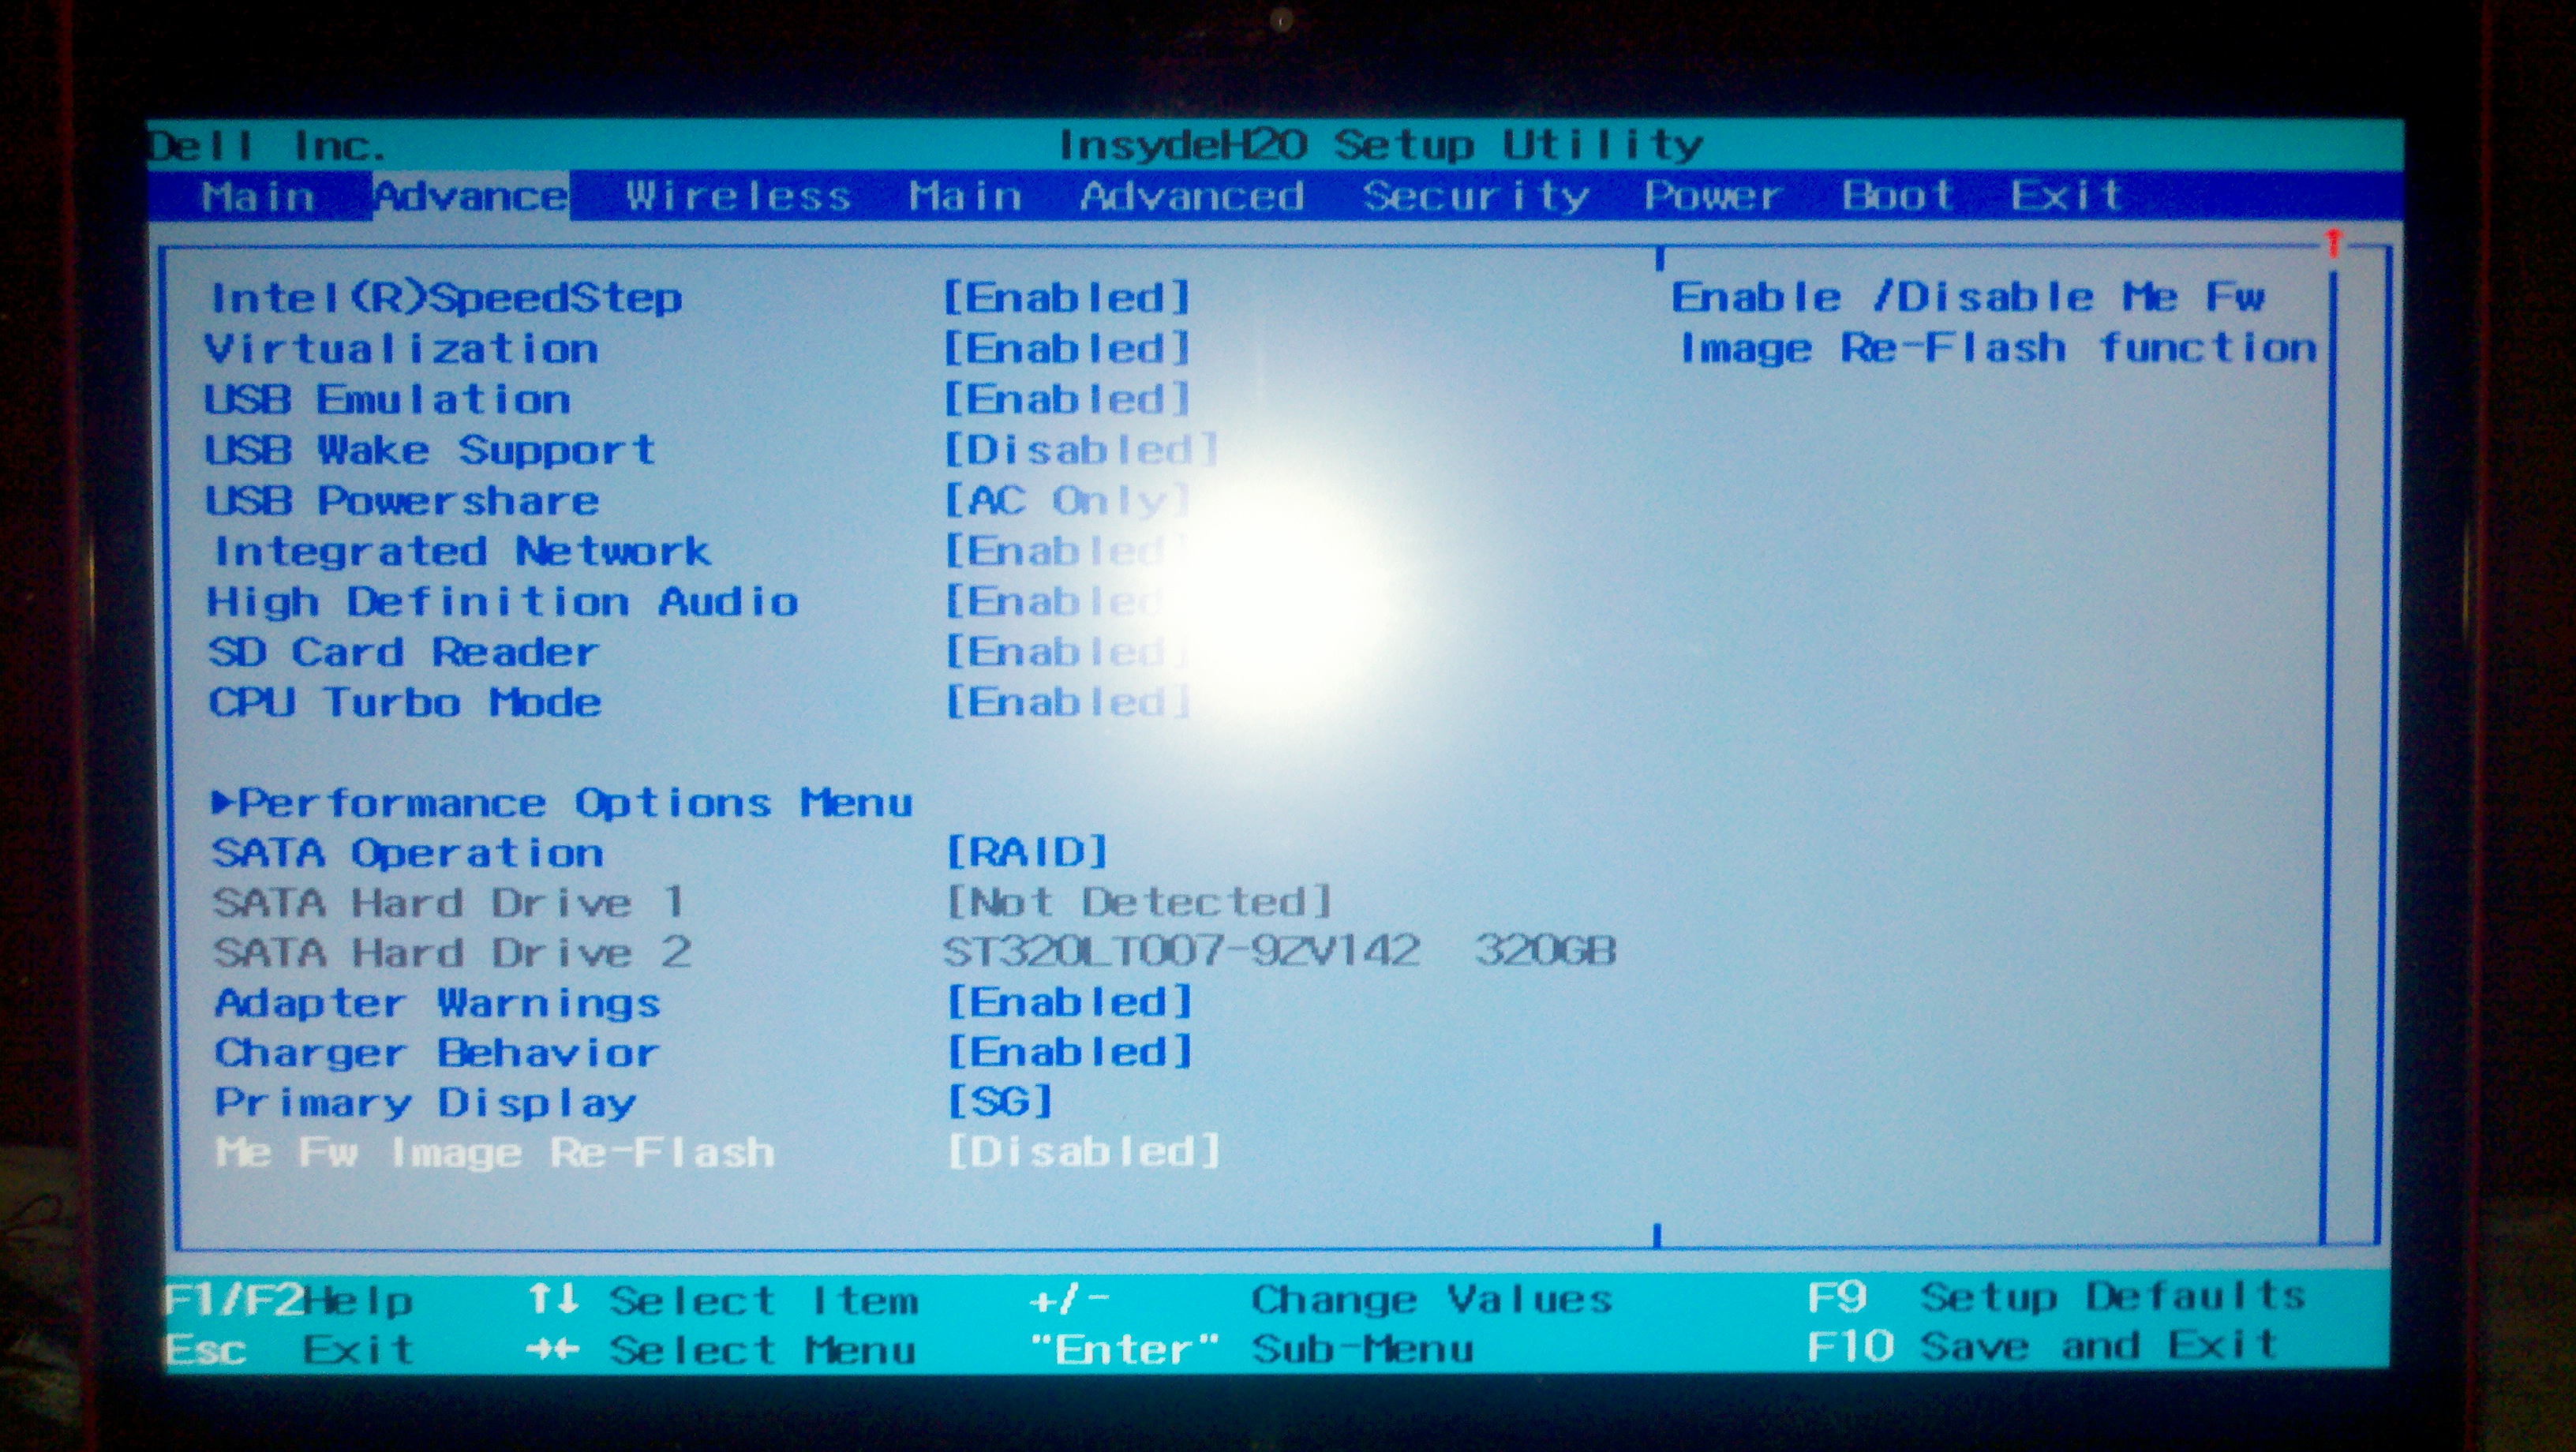Open the first Main tab
Viewport: 2576px width, 1452px height.
258,196
